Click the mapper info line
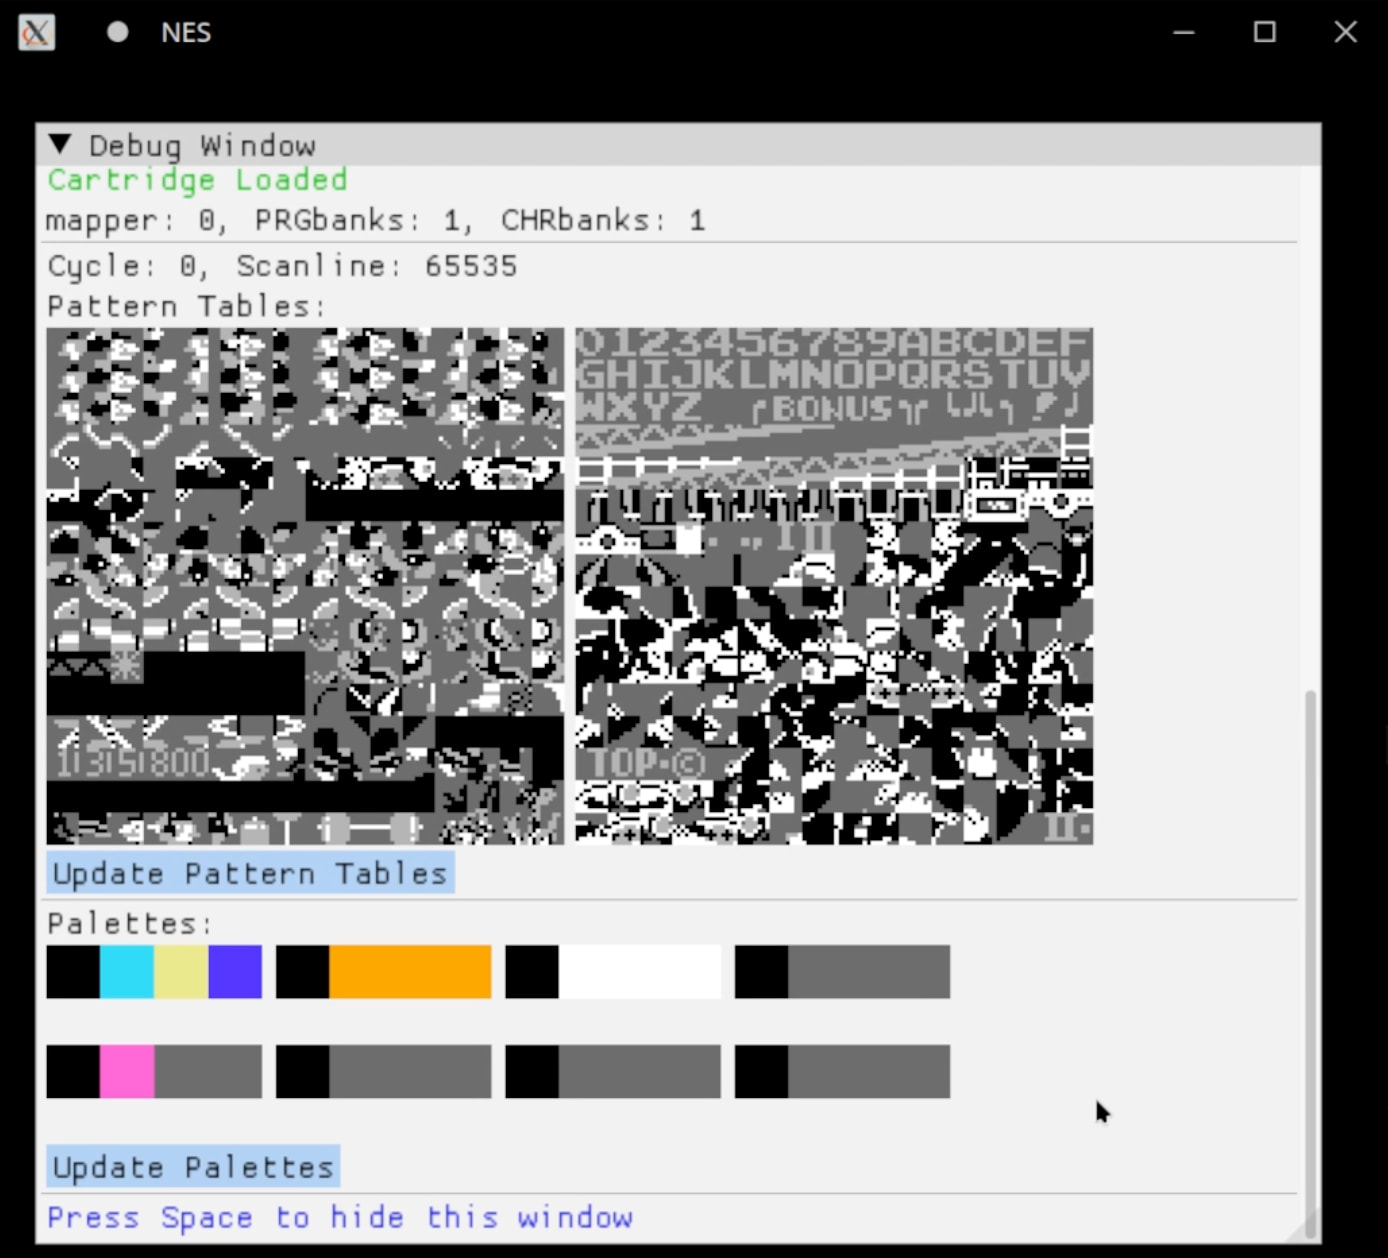The height and width of the screenshot is (1258, 1388). (x=375, y=220)
